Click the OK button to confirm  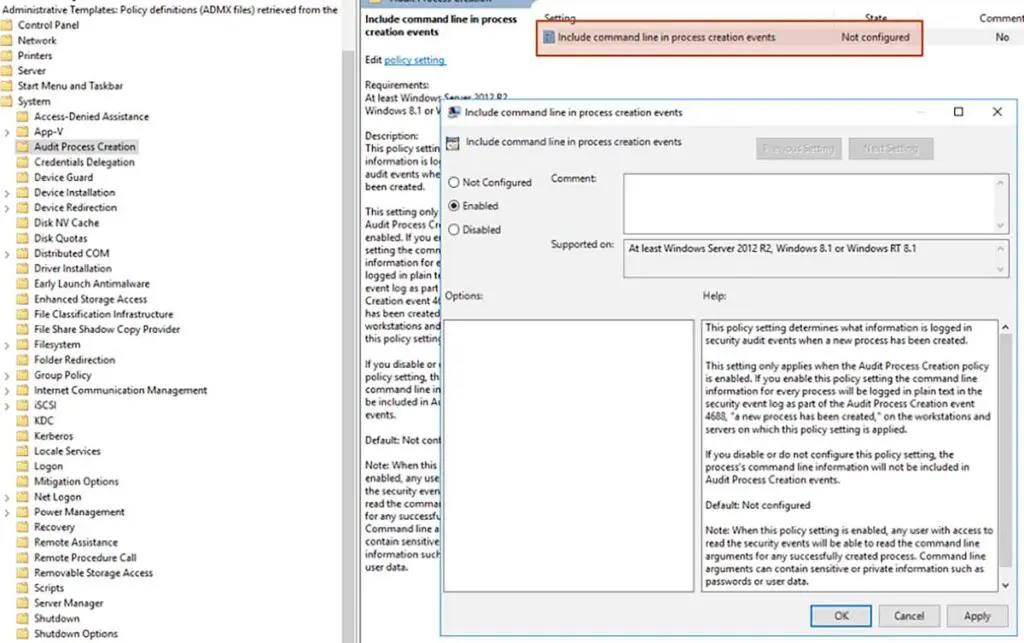(x=840, y=615)
